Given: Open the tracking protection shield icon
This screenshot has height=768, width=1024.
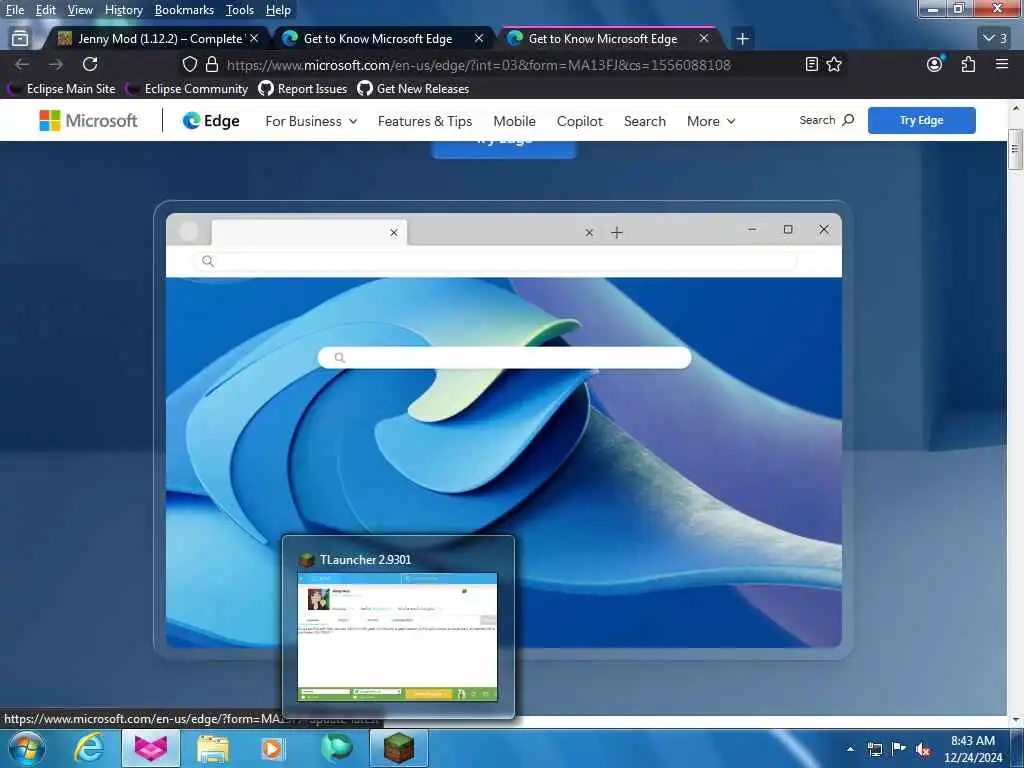Looking at the screenshot, I should point(189,64).
